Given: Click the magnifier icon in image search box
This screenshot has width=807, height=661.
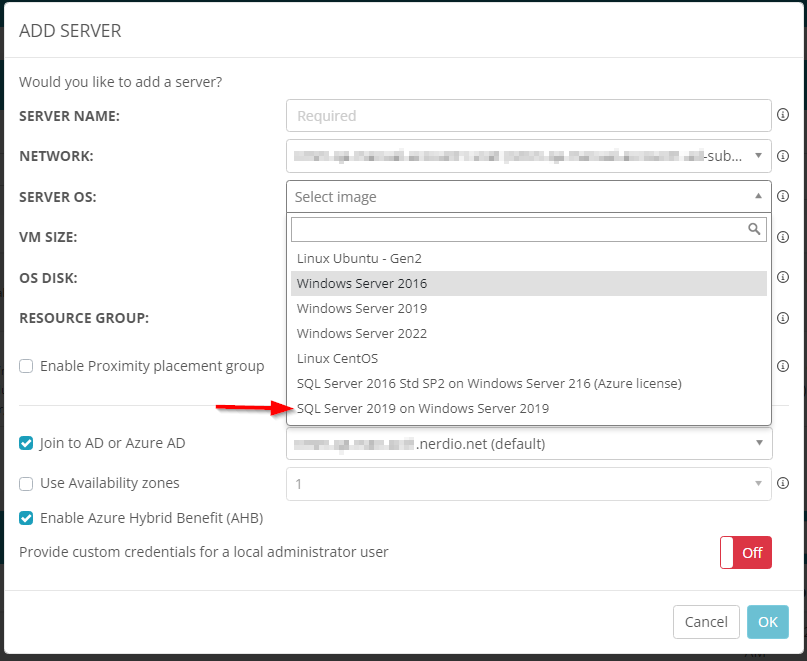Looking at the screenshot, I should [755, 229].
